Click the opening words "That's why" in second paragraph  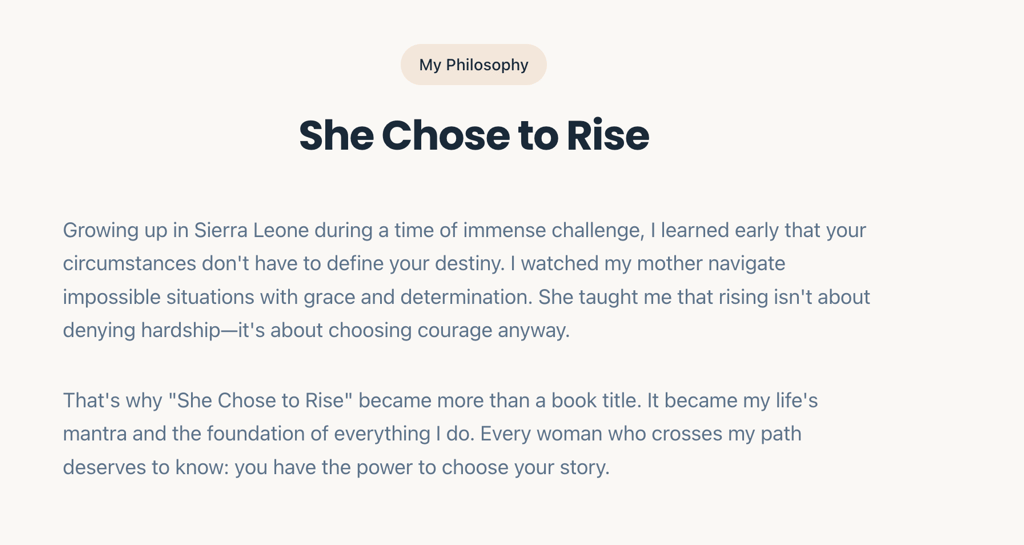[x=112, y=401]
